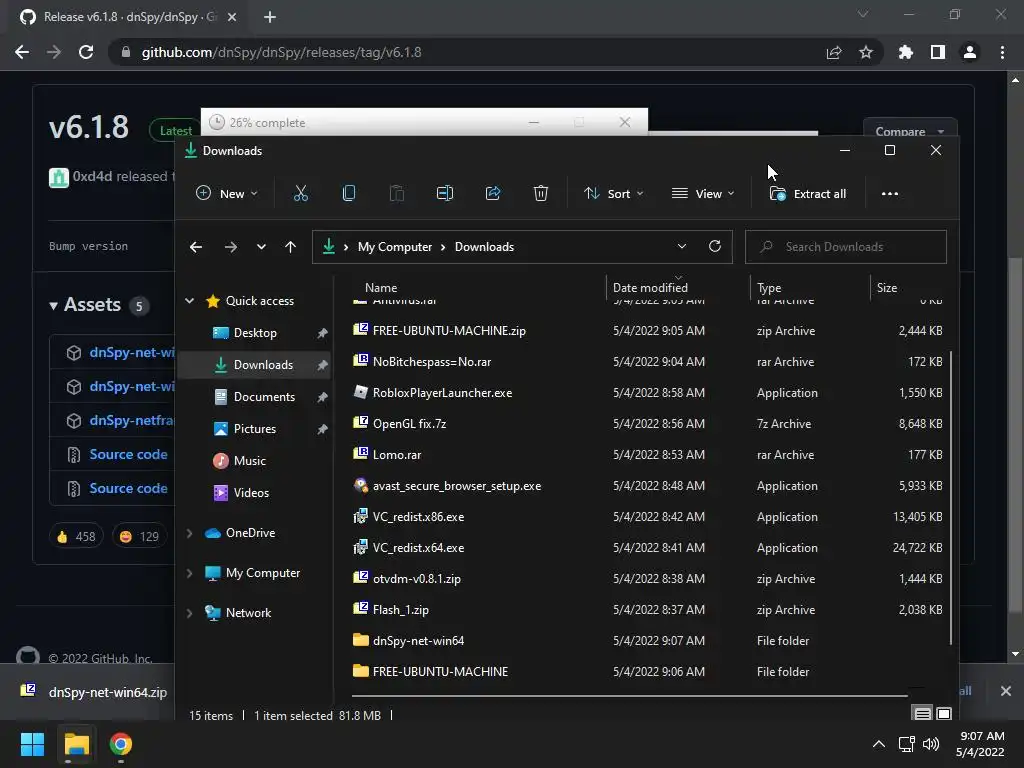Image resolution: width=1024 pixels, height=768 pixels.
Task: Open Windows Start menu
Action: coord(32,744)
